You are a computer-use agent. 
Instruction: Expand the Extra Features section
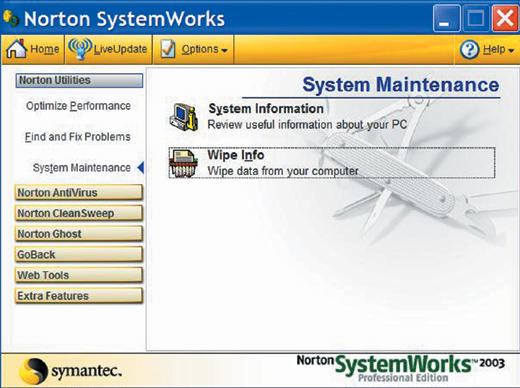click(79, 296)
